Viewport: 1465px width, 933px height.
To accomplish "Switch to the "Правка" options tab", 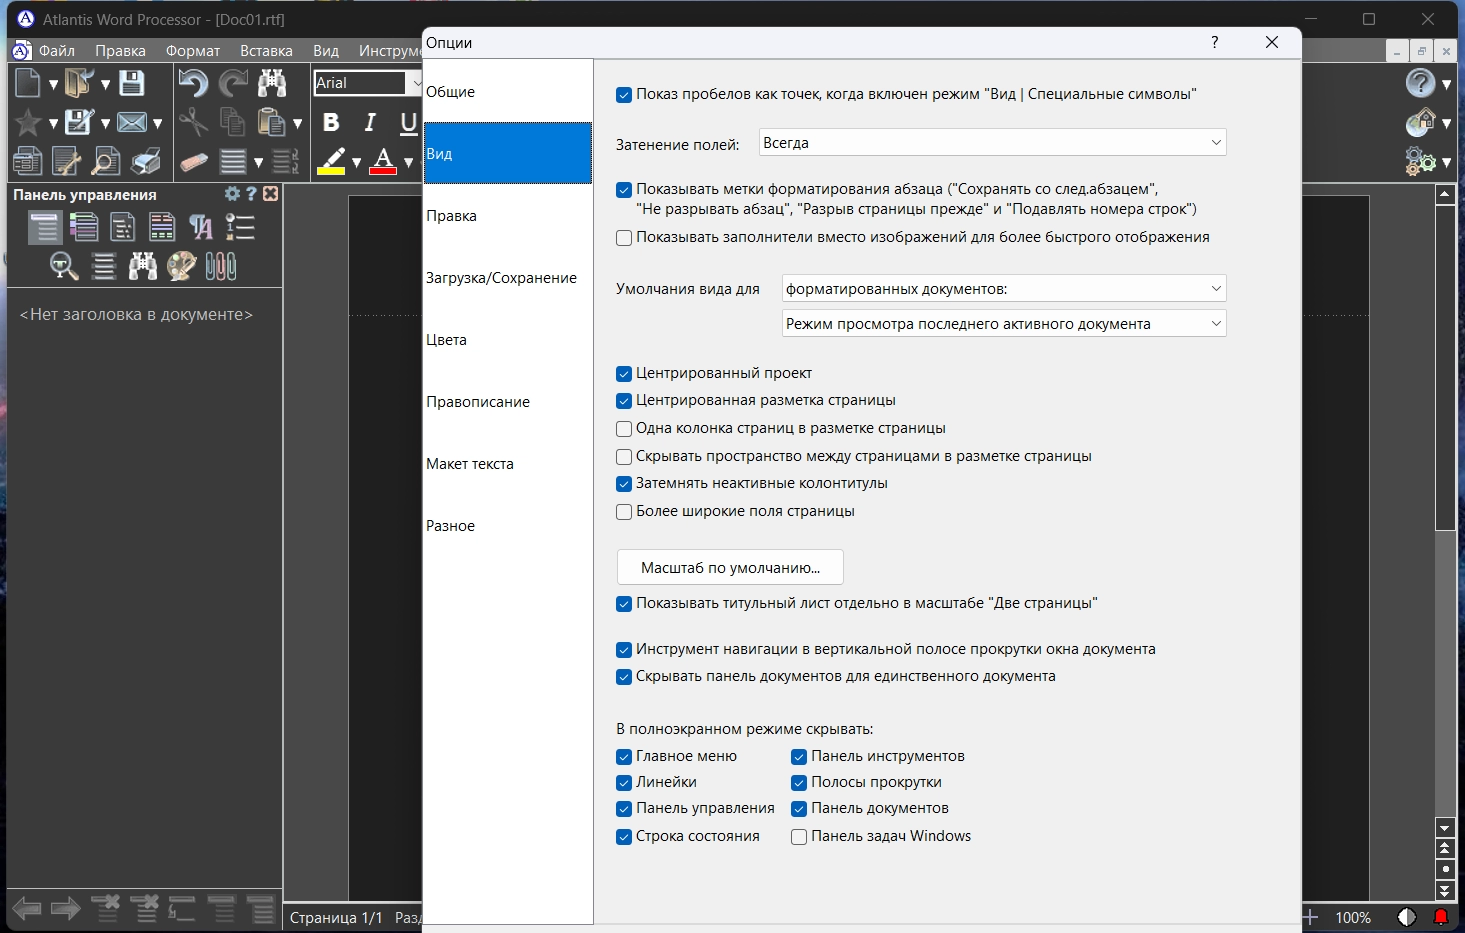I will [x=508, y=216].
